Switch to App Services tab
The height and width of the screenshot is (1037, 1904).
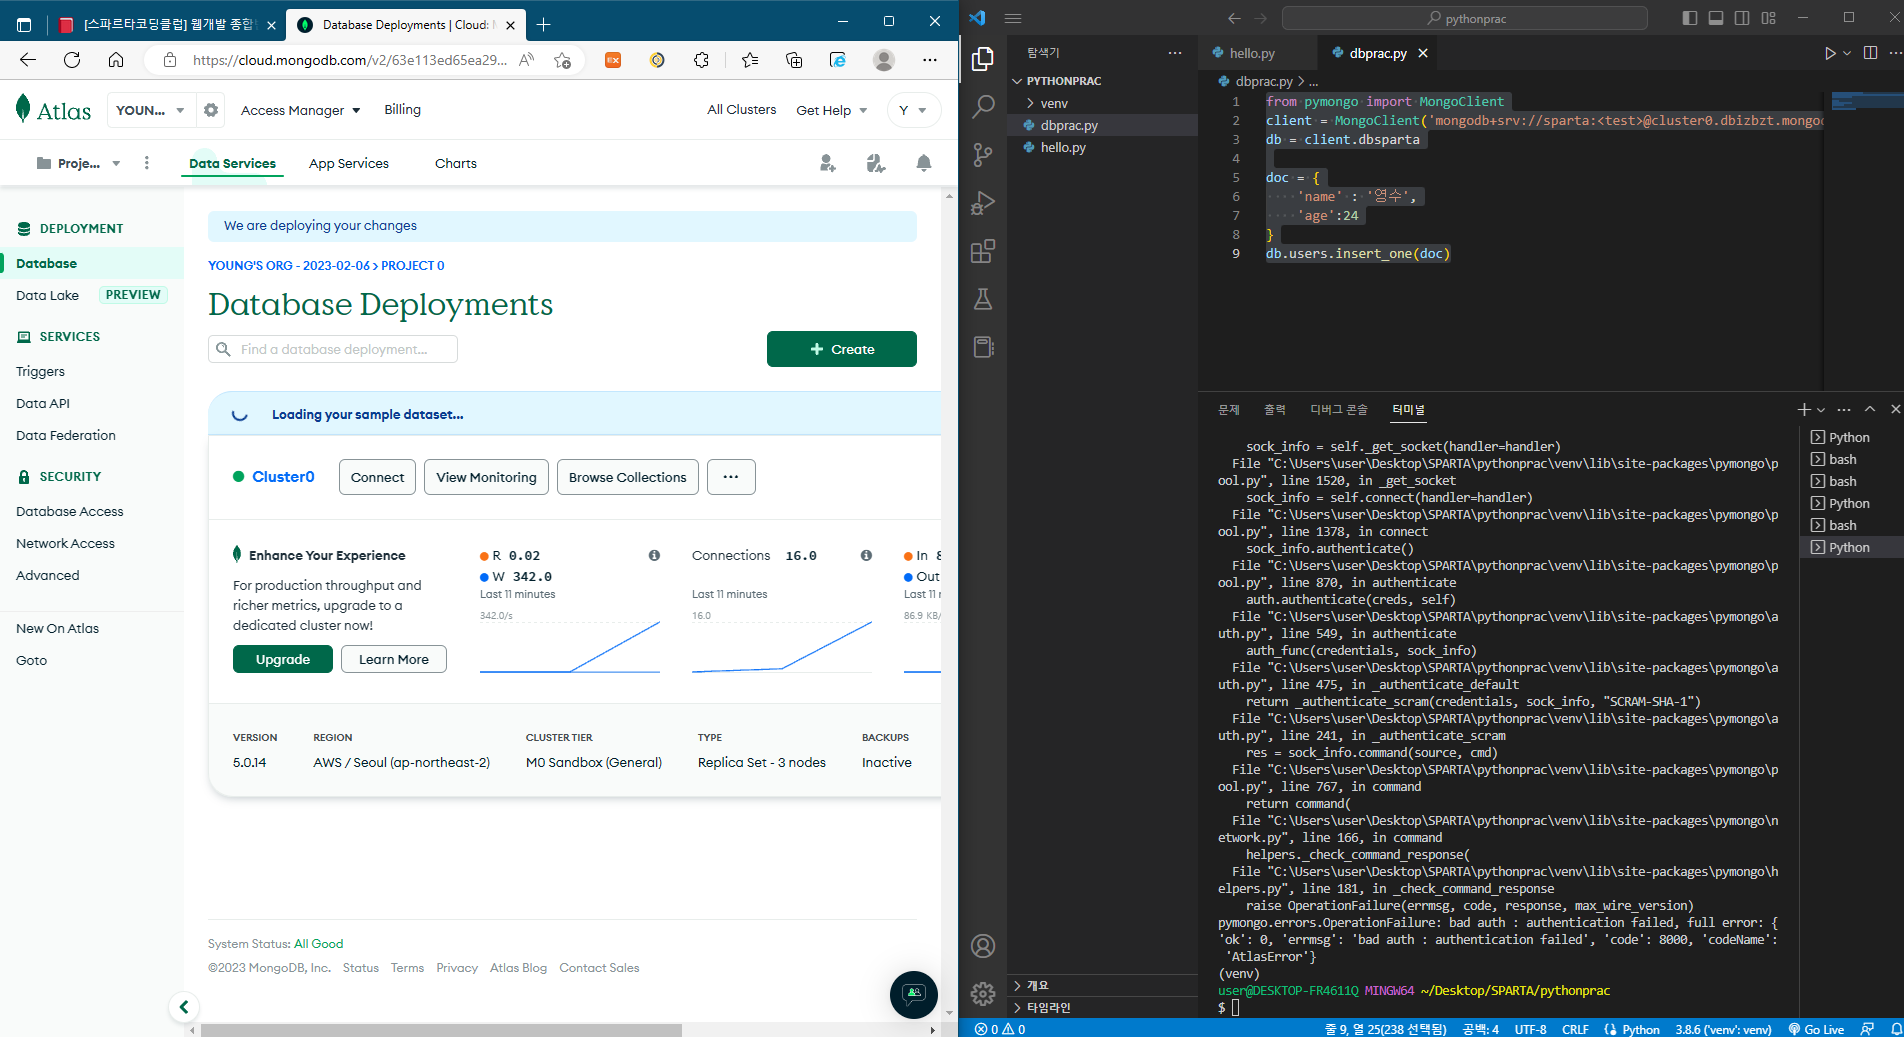[x=348, y=163]
